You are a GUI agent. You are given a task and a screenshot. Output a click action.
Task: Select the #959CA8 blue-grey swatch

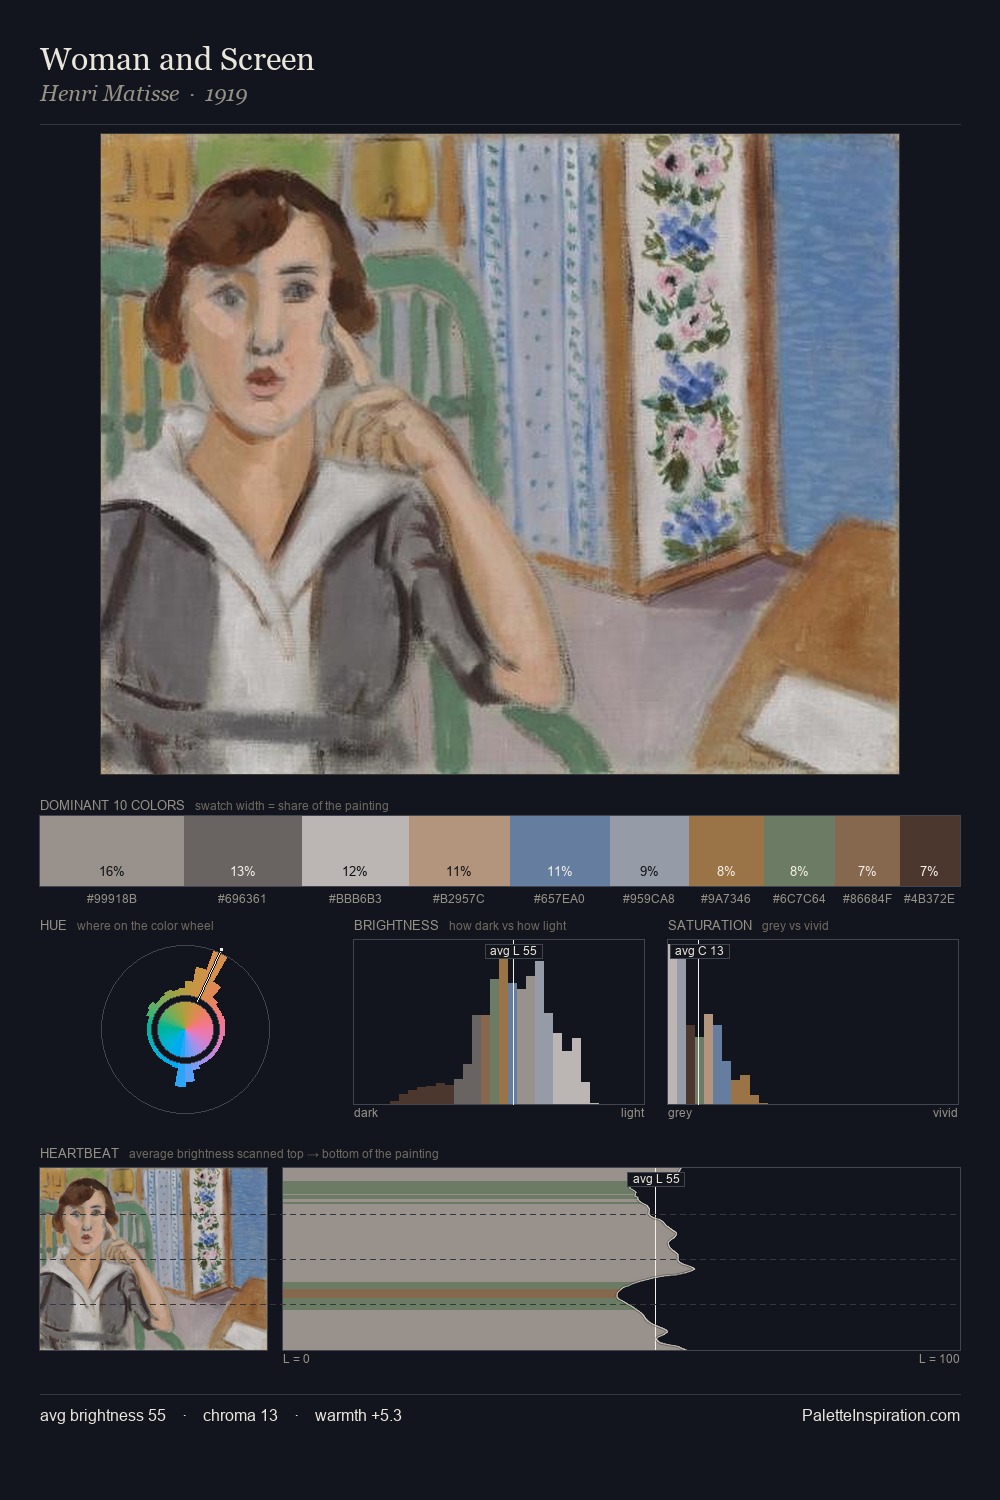tap(649, 851)
